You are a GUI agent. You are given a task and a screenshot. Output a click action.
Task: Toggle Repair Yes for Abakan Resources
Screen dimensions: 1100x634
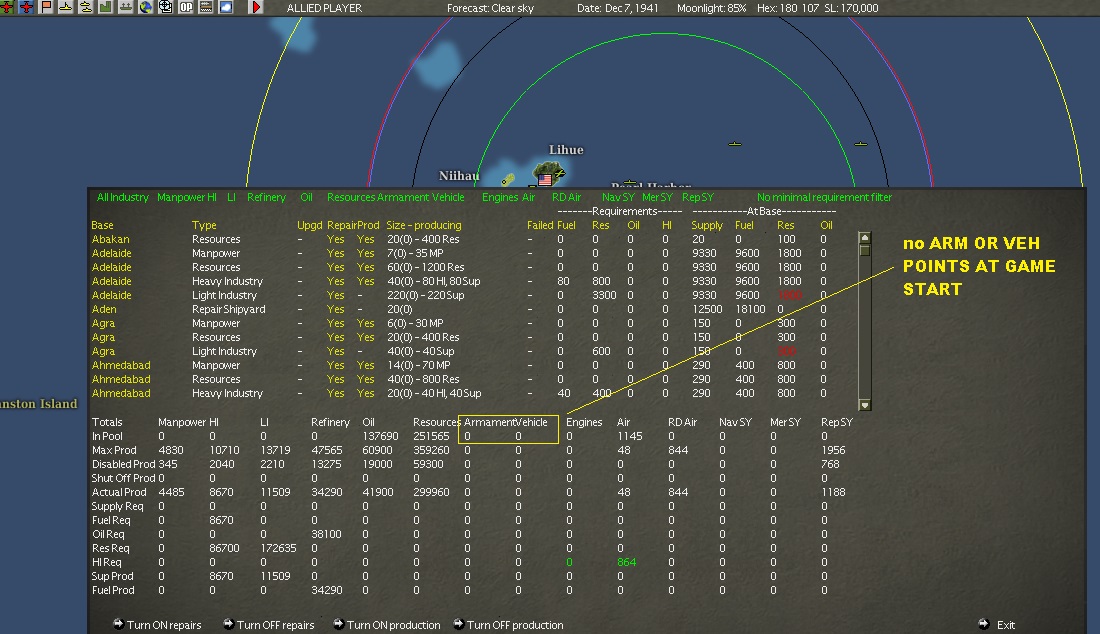point(335,239)
